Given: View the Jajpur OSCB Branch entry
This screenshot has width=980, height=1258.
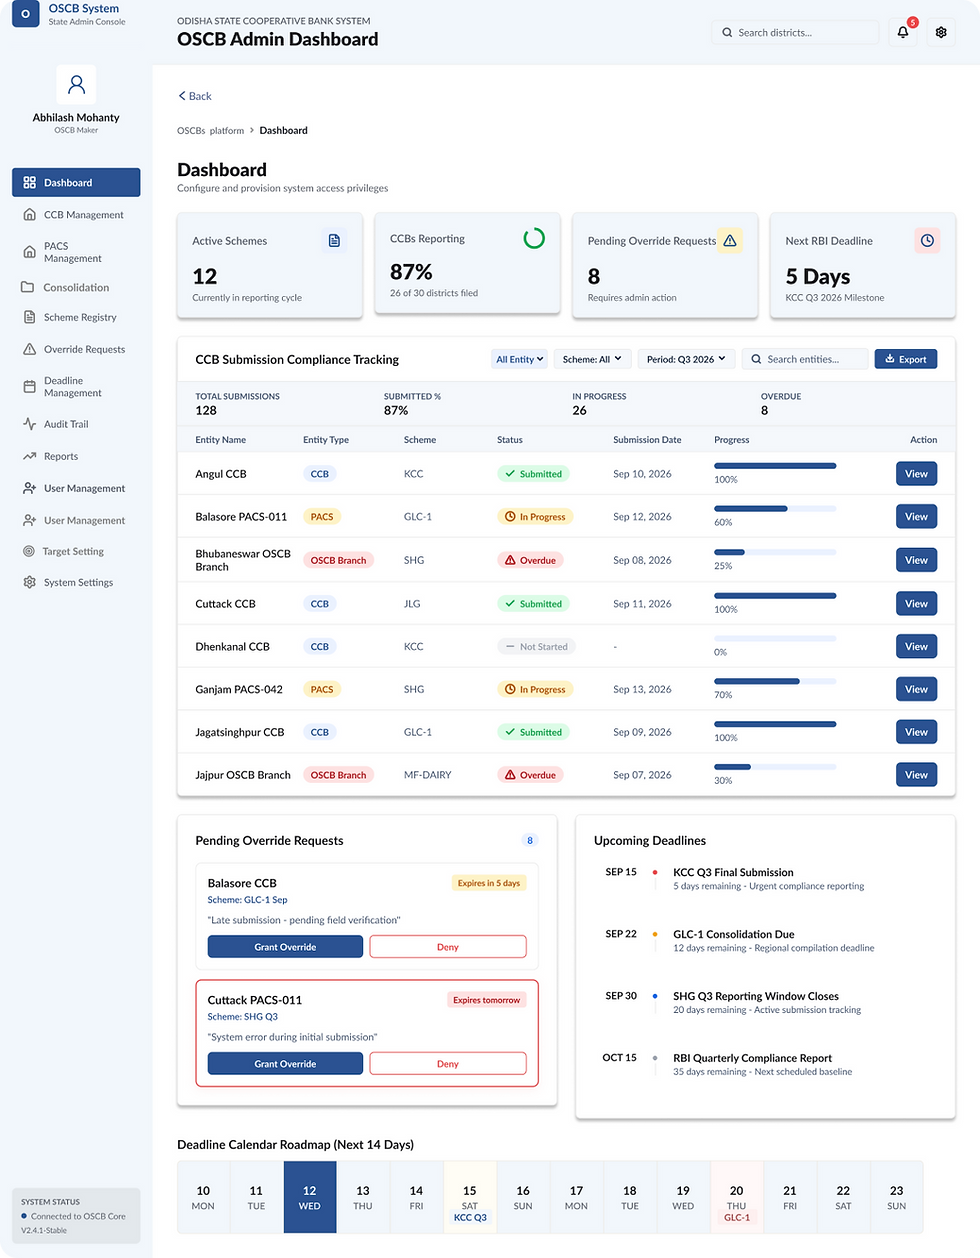Looking at the screenshot, I should 916,775.
